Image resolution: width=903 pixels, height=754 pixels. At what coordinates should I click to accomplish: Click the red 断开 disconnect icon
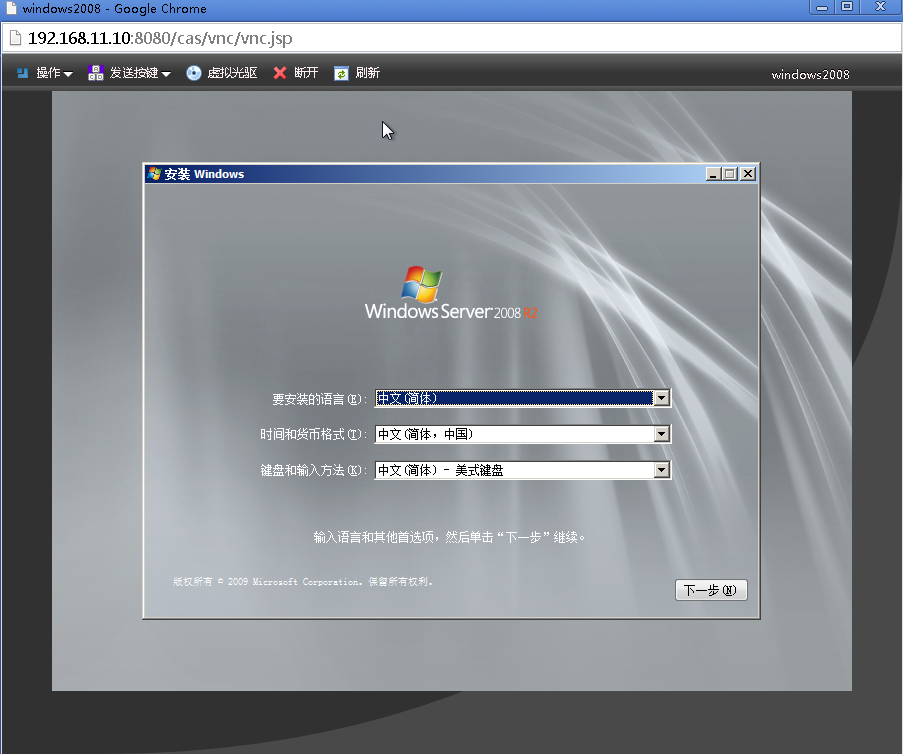(280, 73)
